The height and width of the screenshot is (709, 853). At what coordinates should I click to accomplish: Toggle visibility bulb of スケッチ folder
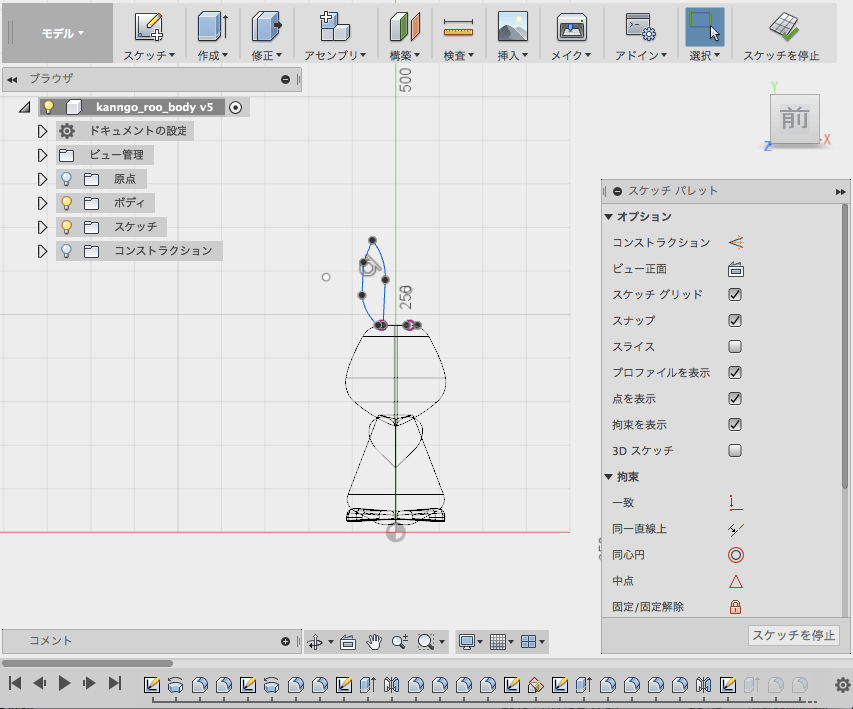(x=66, y=227)
